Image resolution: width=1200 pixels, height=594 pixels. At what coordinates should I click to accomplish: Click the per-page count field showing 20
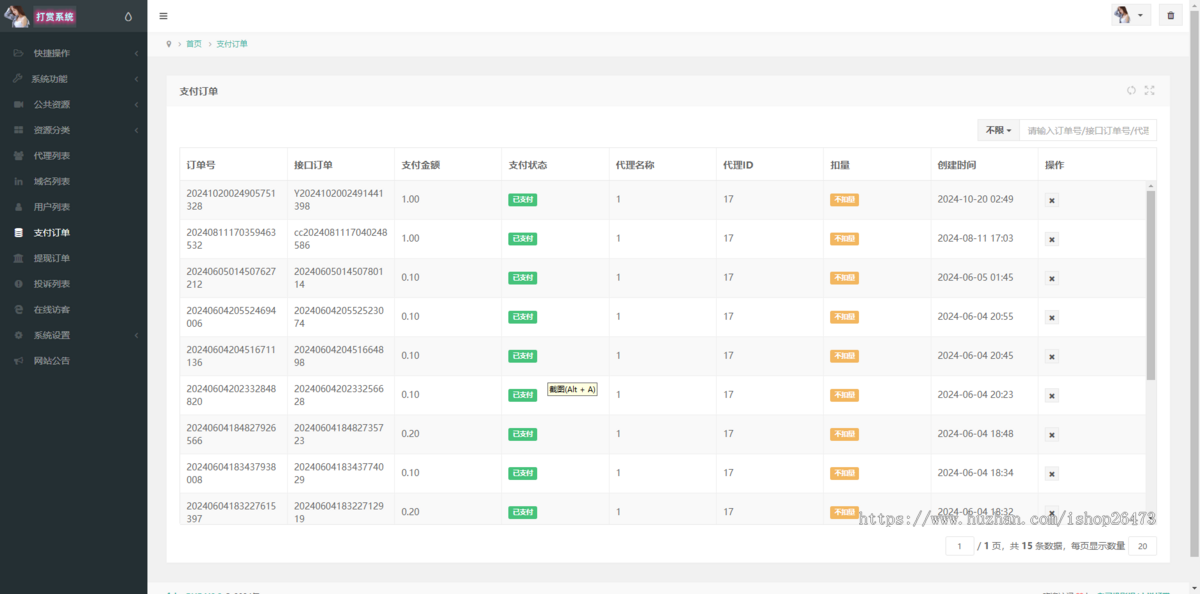(1143, 546)
